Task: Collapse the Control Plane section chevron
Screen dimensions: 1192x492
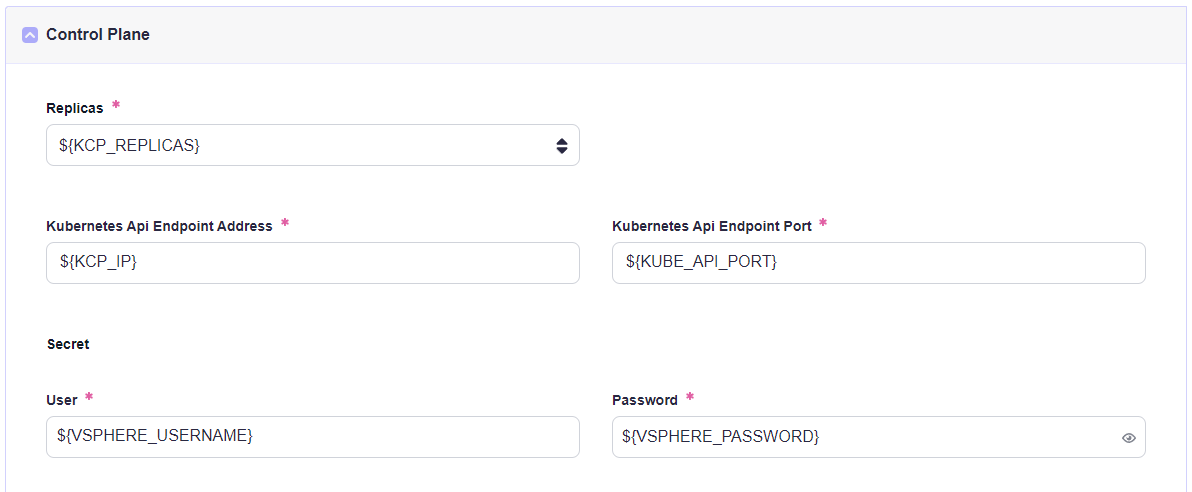Action: 30,35
